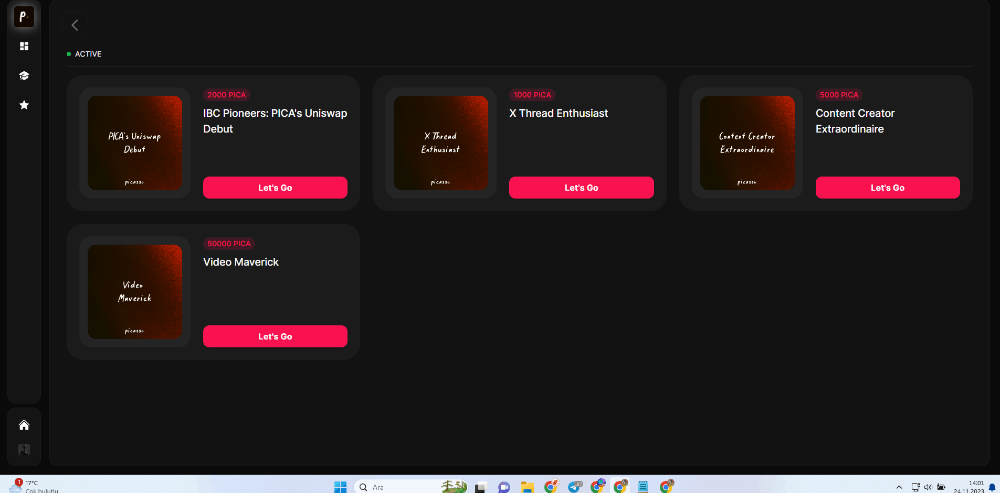Click the Windows taskbar search box
1000x493 pixels.
(x=395, y=487)
